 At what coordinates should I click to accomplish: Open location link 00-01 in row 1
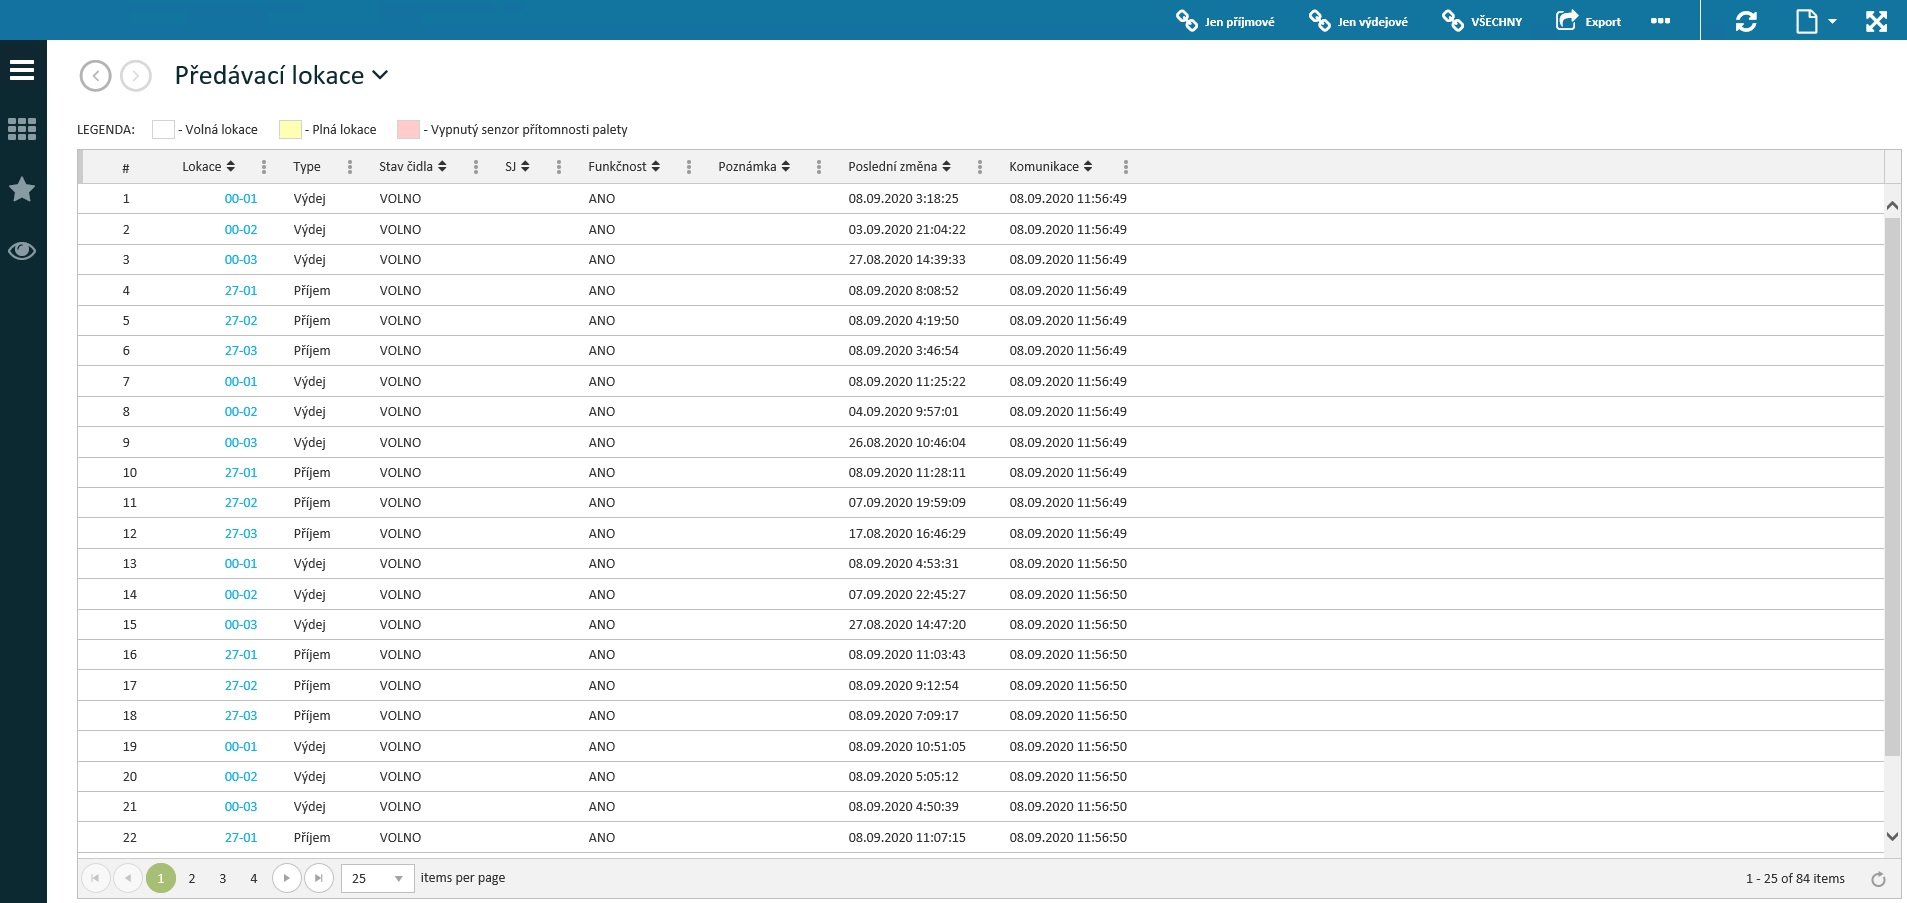[240, 199]
